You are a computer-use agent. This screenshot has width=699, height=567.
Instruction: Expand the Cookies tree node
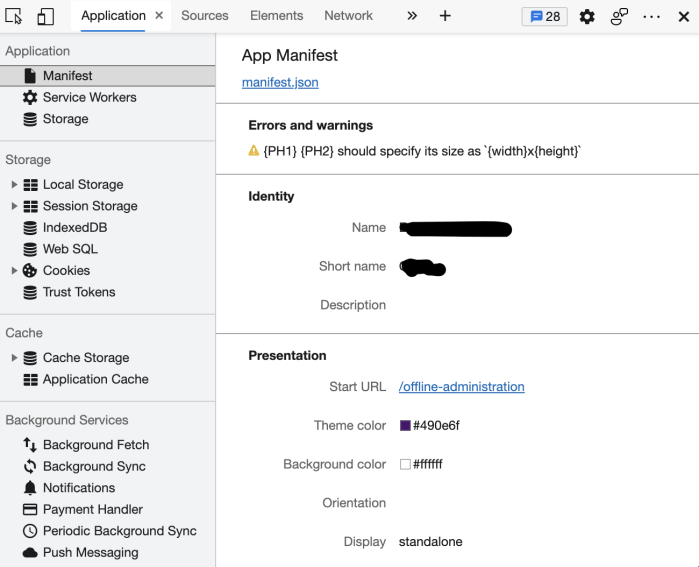pyautogui.click(x=14, y=271)
